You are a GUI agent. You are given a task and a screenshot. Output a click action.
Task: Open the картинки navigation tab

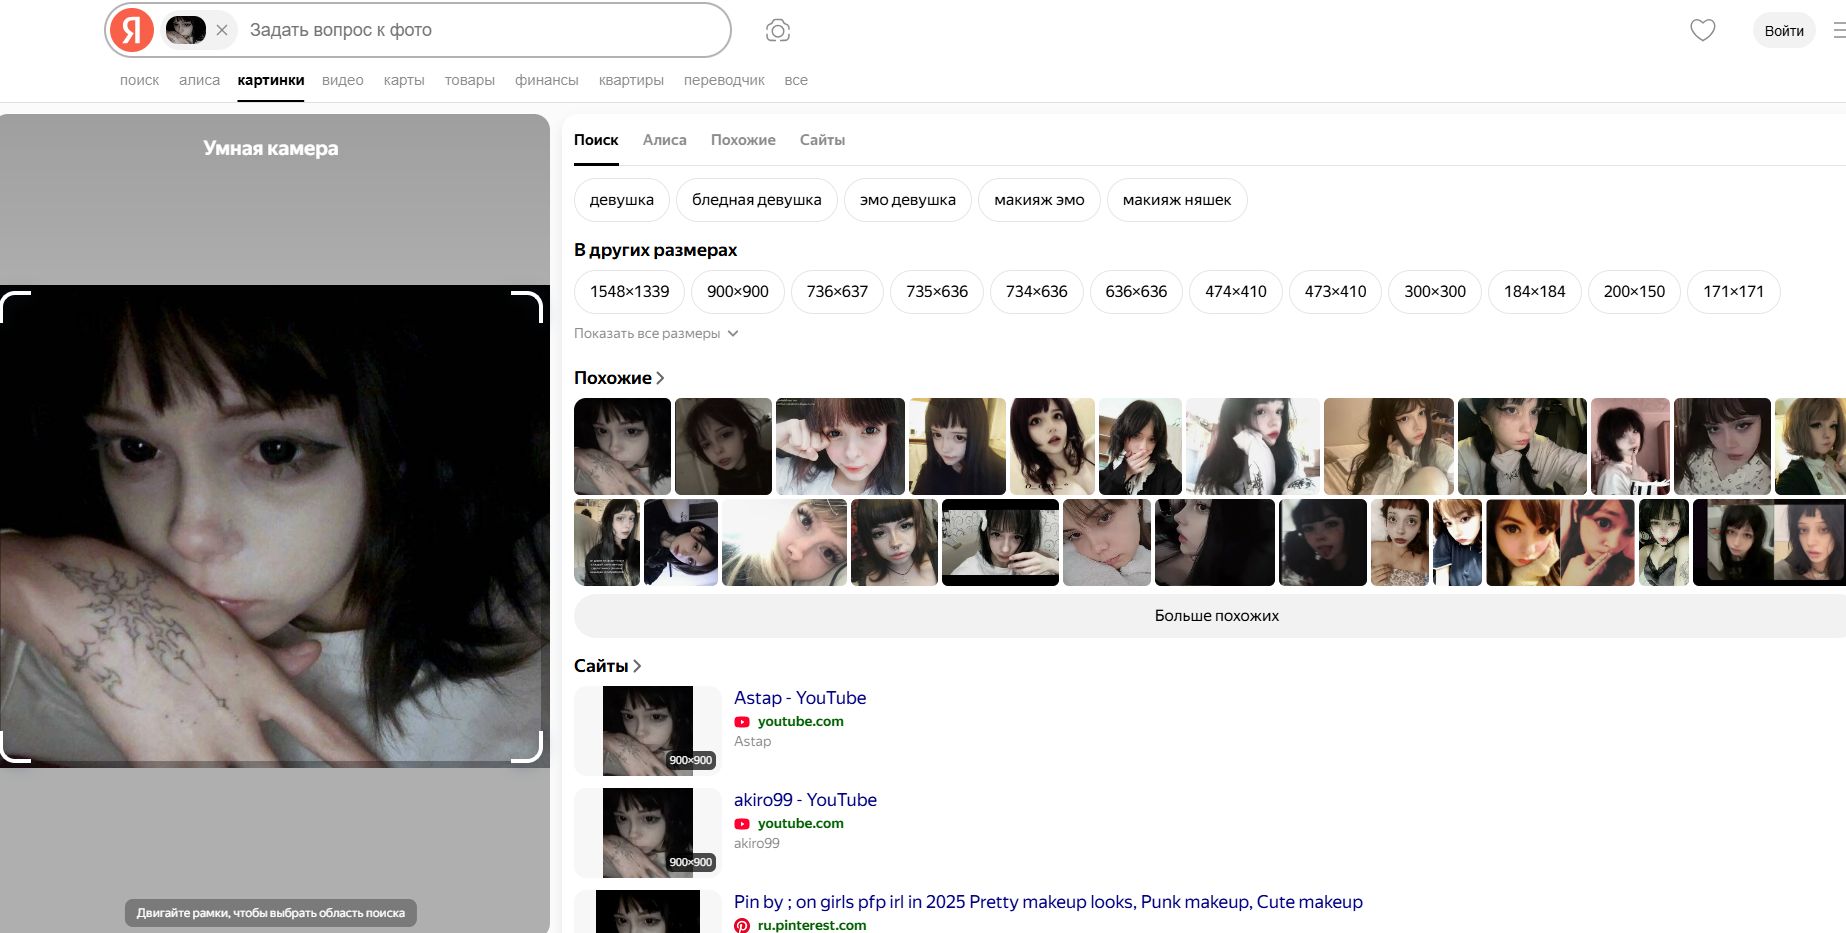pyautogui.click(x=271, y=80)
